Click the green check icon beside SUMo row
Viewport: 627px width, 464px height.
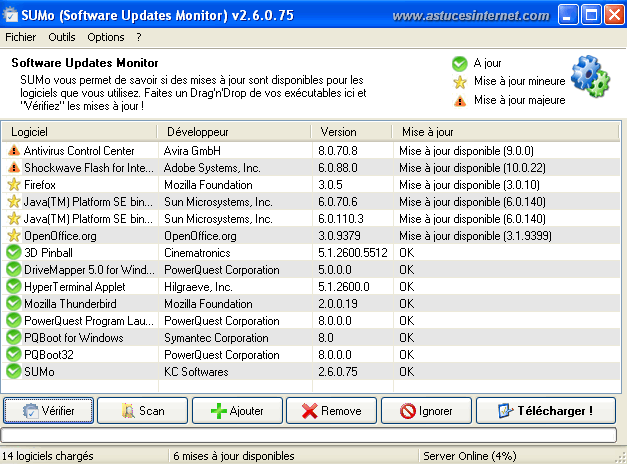[x=14, y=372]
